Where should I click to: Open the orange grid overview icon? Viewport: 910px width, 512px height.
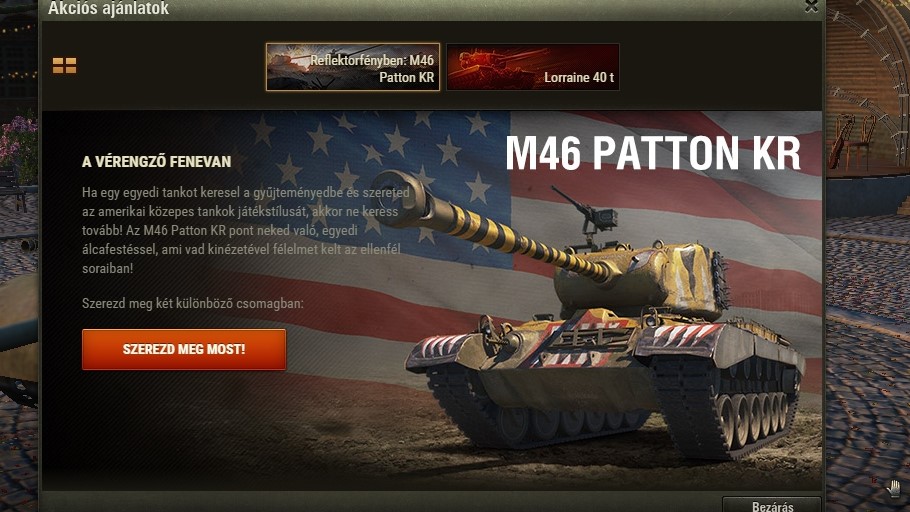64,66
